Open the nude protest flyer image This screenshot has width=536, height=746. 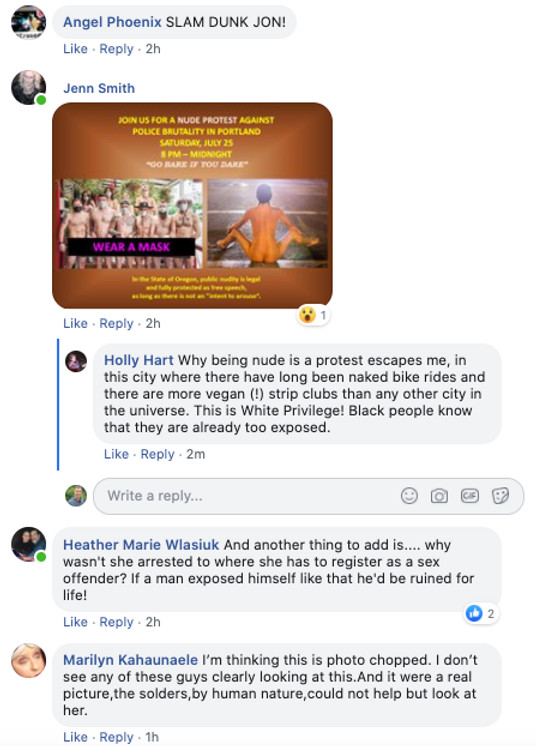click(192, 206)
